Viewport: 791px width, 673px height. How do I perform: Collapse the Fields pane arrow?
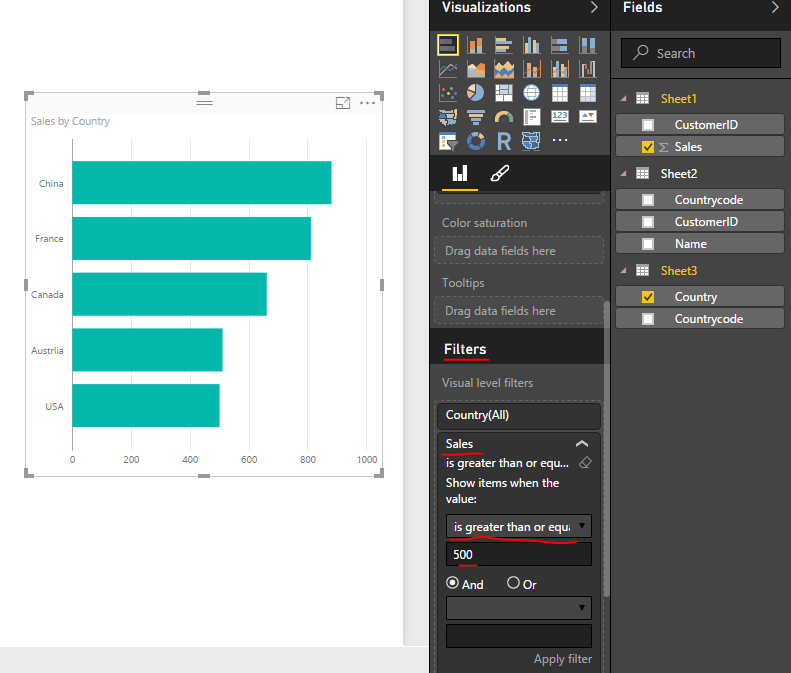tap(775, 8)
